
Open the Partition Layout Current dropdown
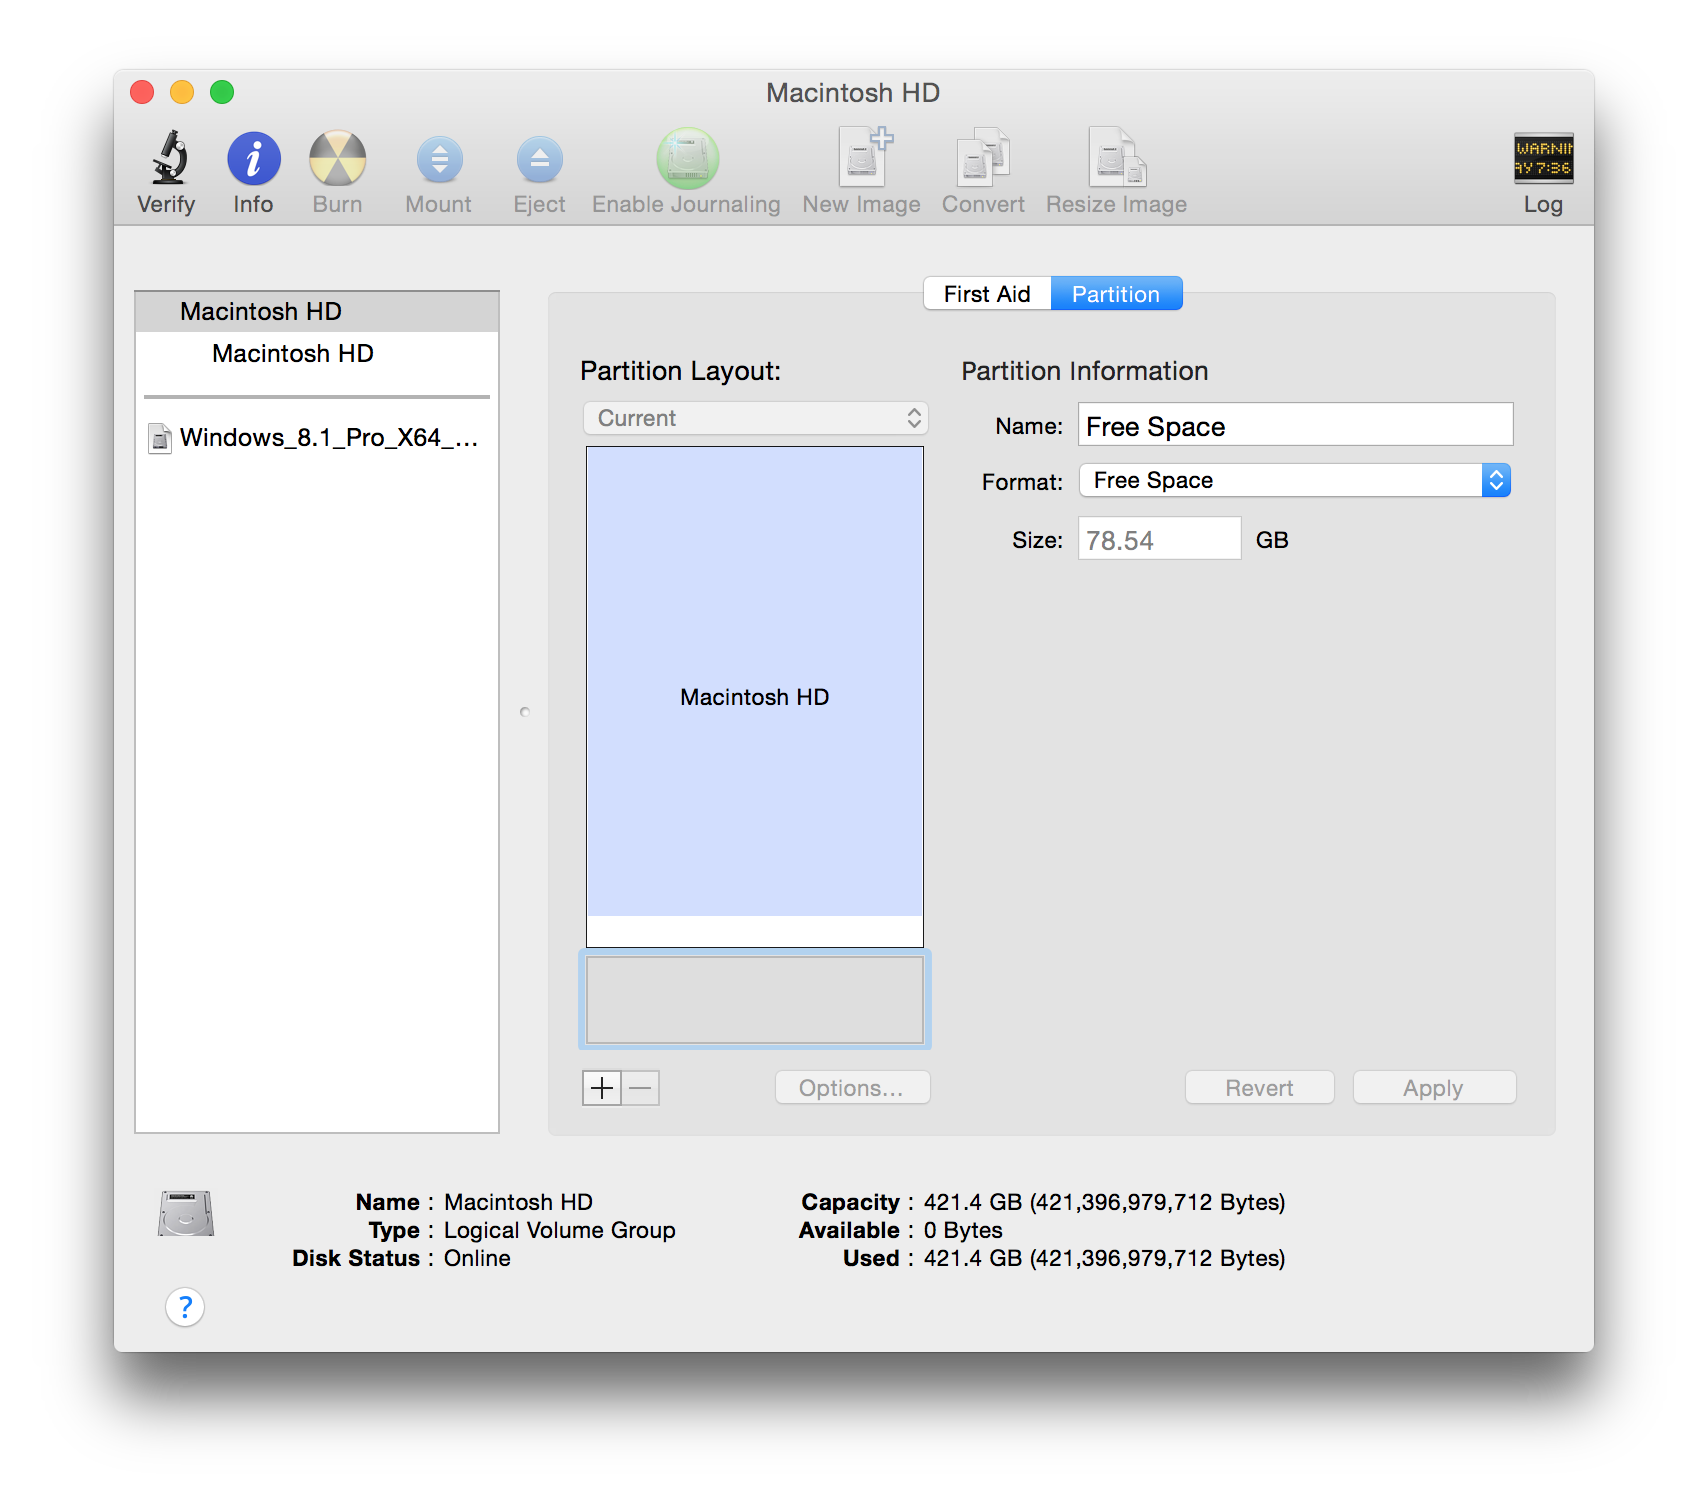[756, 418]
